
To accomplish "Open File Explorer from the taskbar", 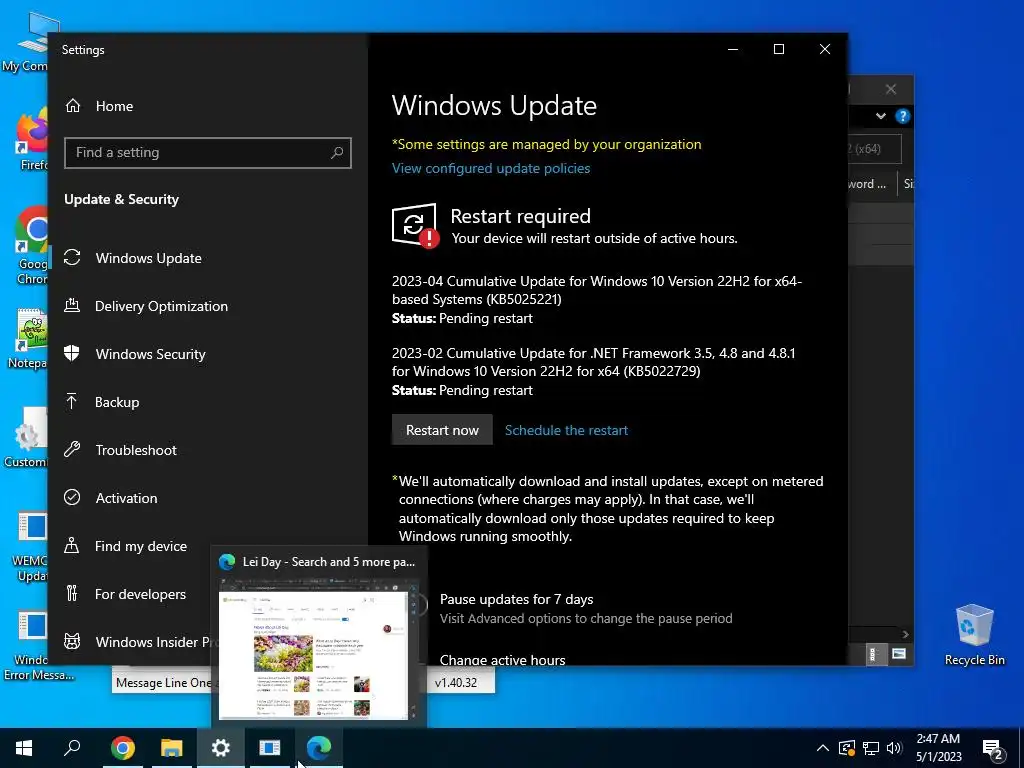I will click(171, 748).
